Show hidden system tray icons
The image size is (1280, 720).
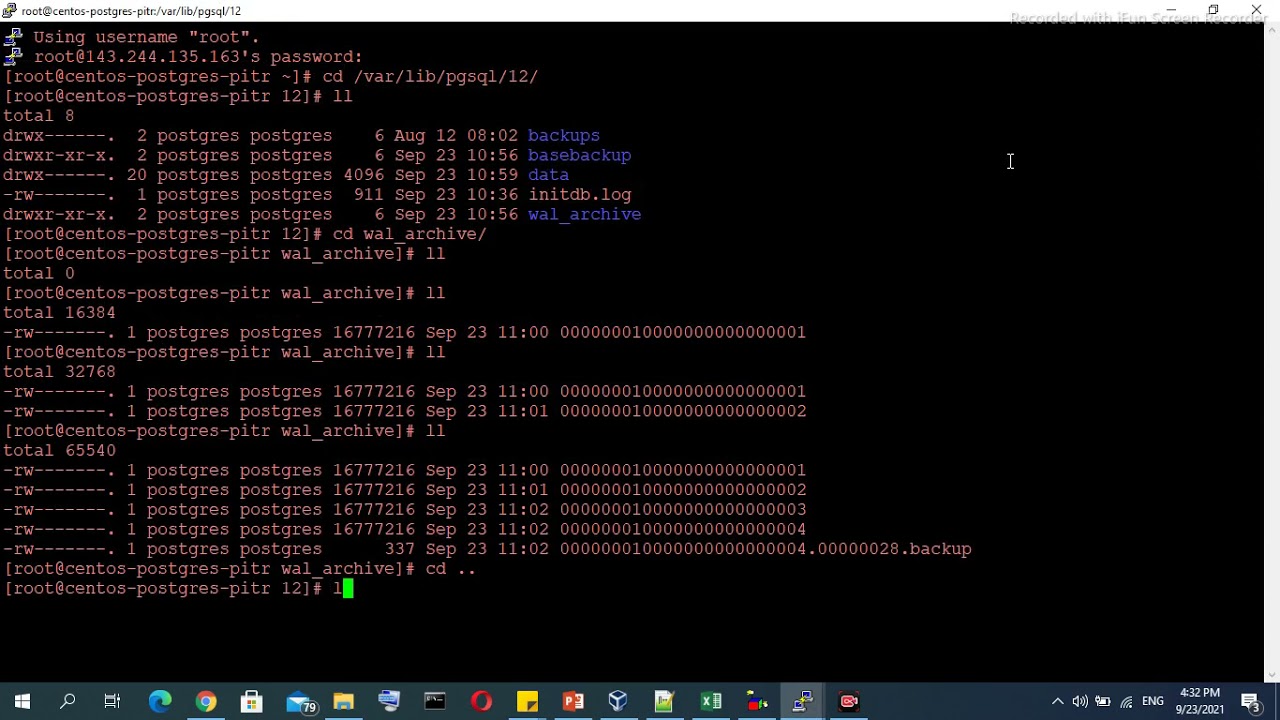coord(1057,701)
